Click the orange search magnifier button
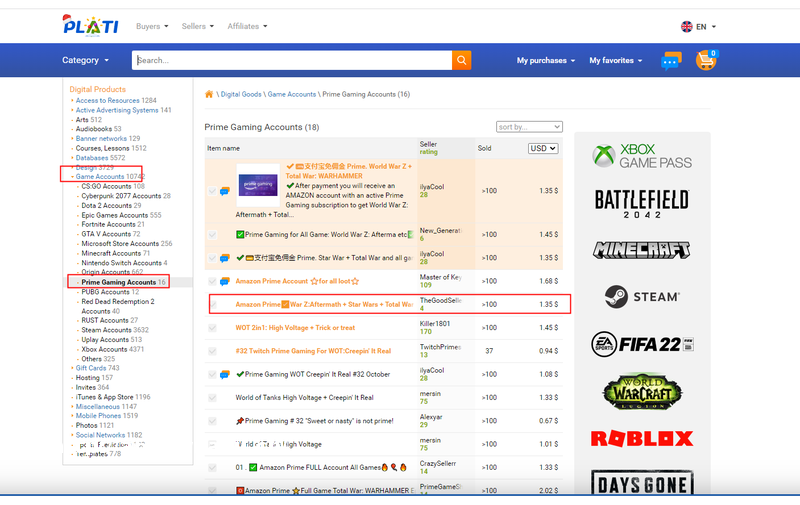Screen dimensions: 800x505 pyautogui.click(x=461, y=60)
